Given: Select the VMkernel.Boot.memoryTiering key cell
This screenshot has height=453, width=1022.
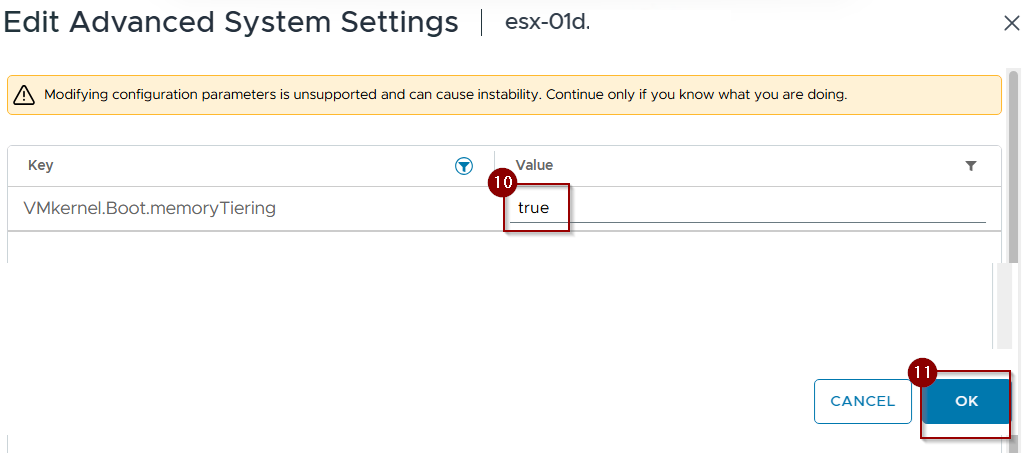Looking at the screenshot, I should [150, 208].
